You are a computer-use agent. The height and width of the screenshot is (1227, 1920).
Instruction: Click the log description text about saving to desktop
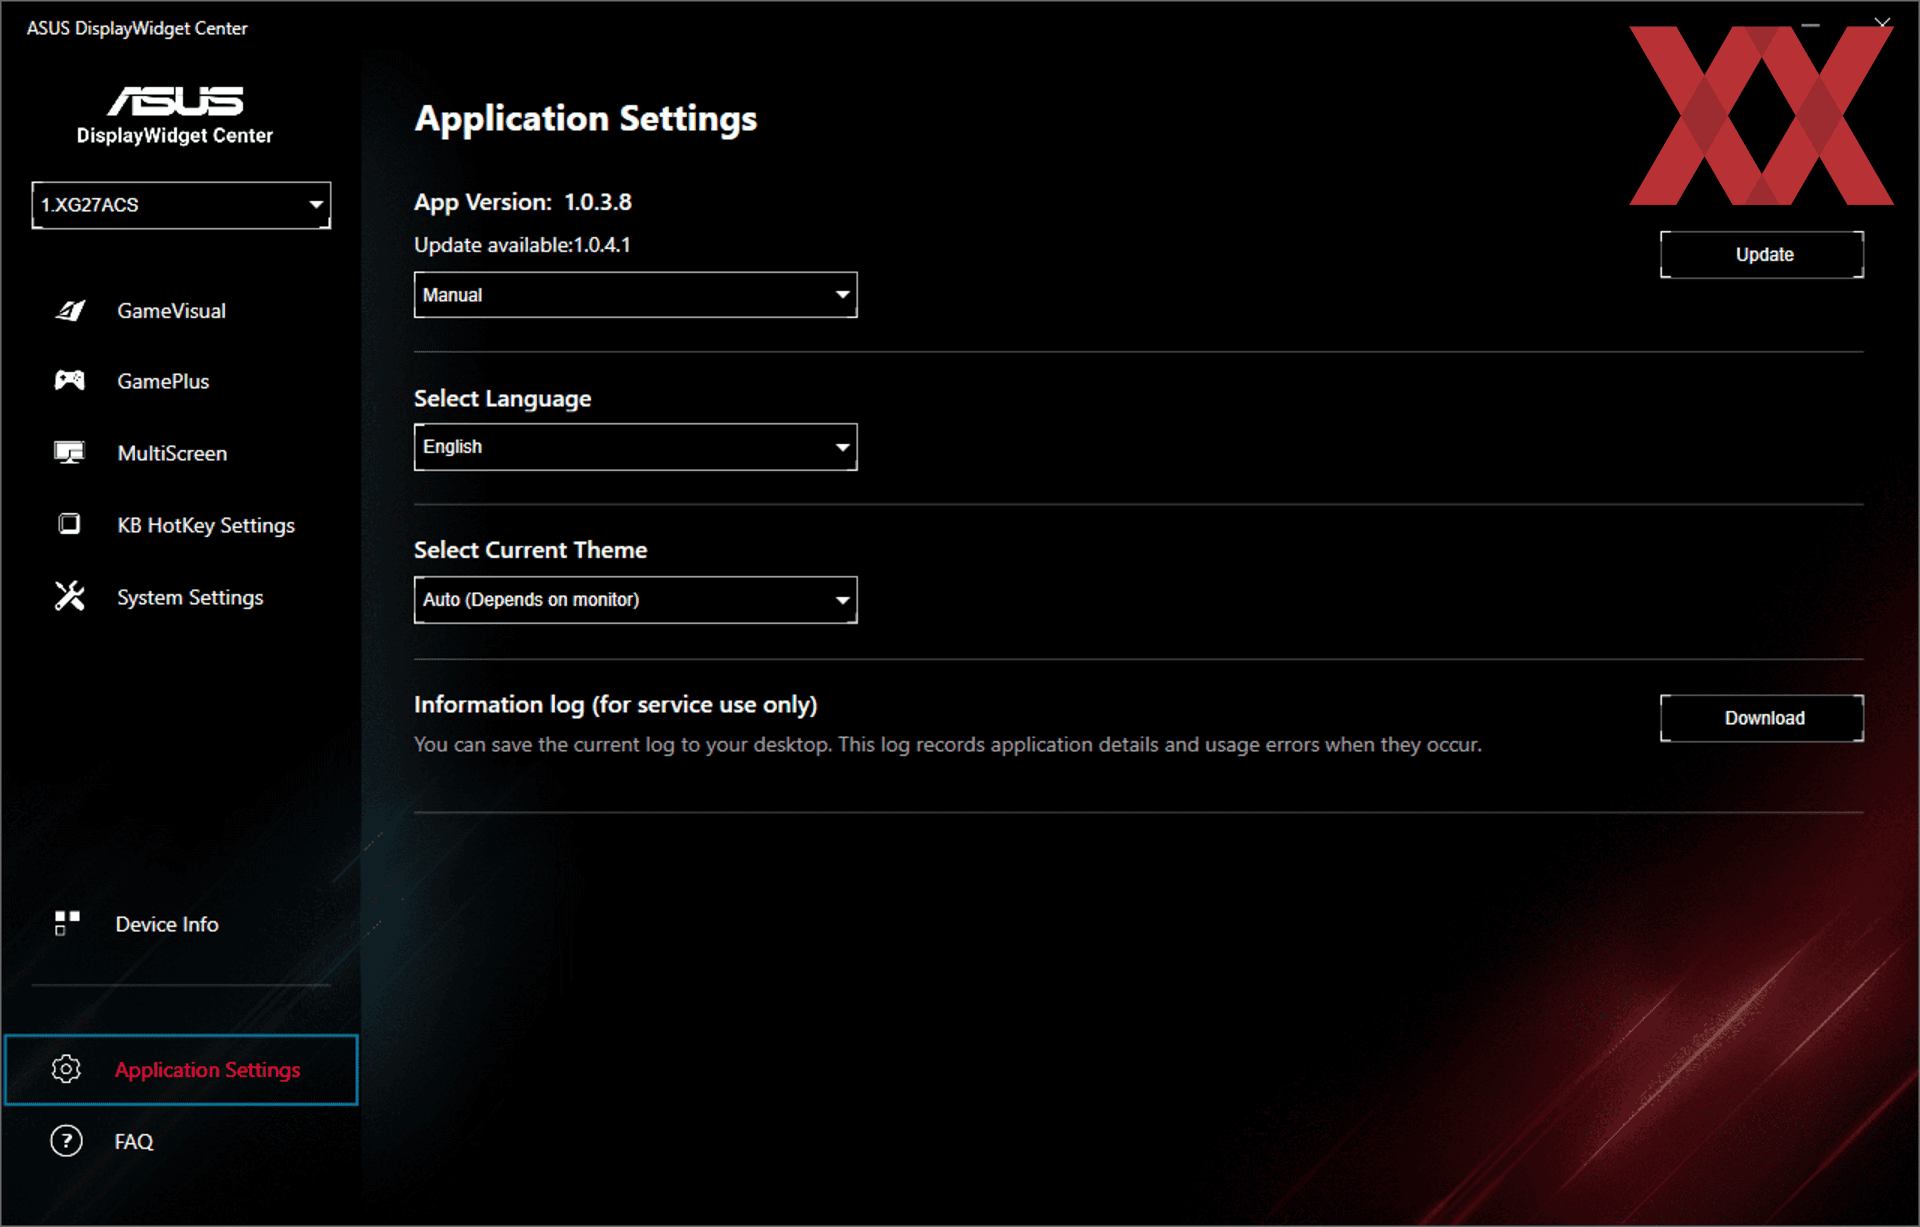click(x=948, y=745)
